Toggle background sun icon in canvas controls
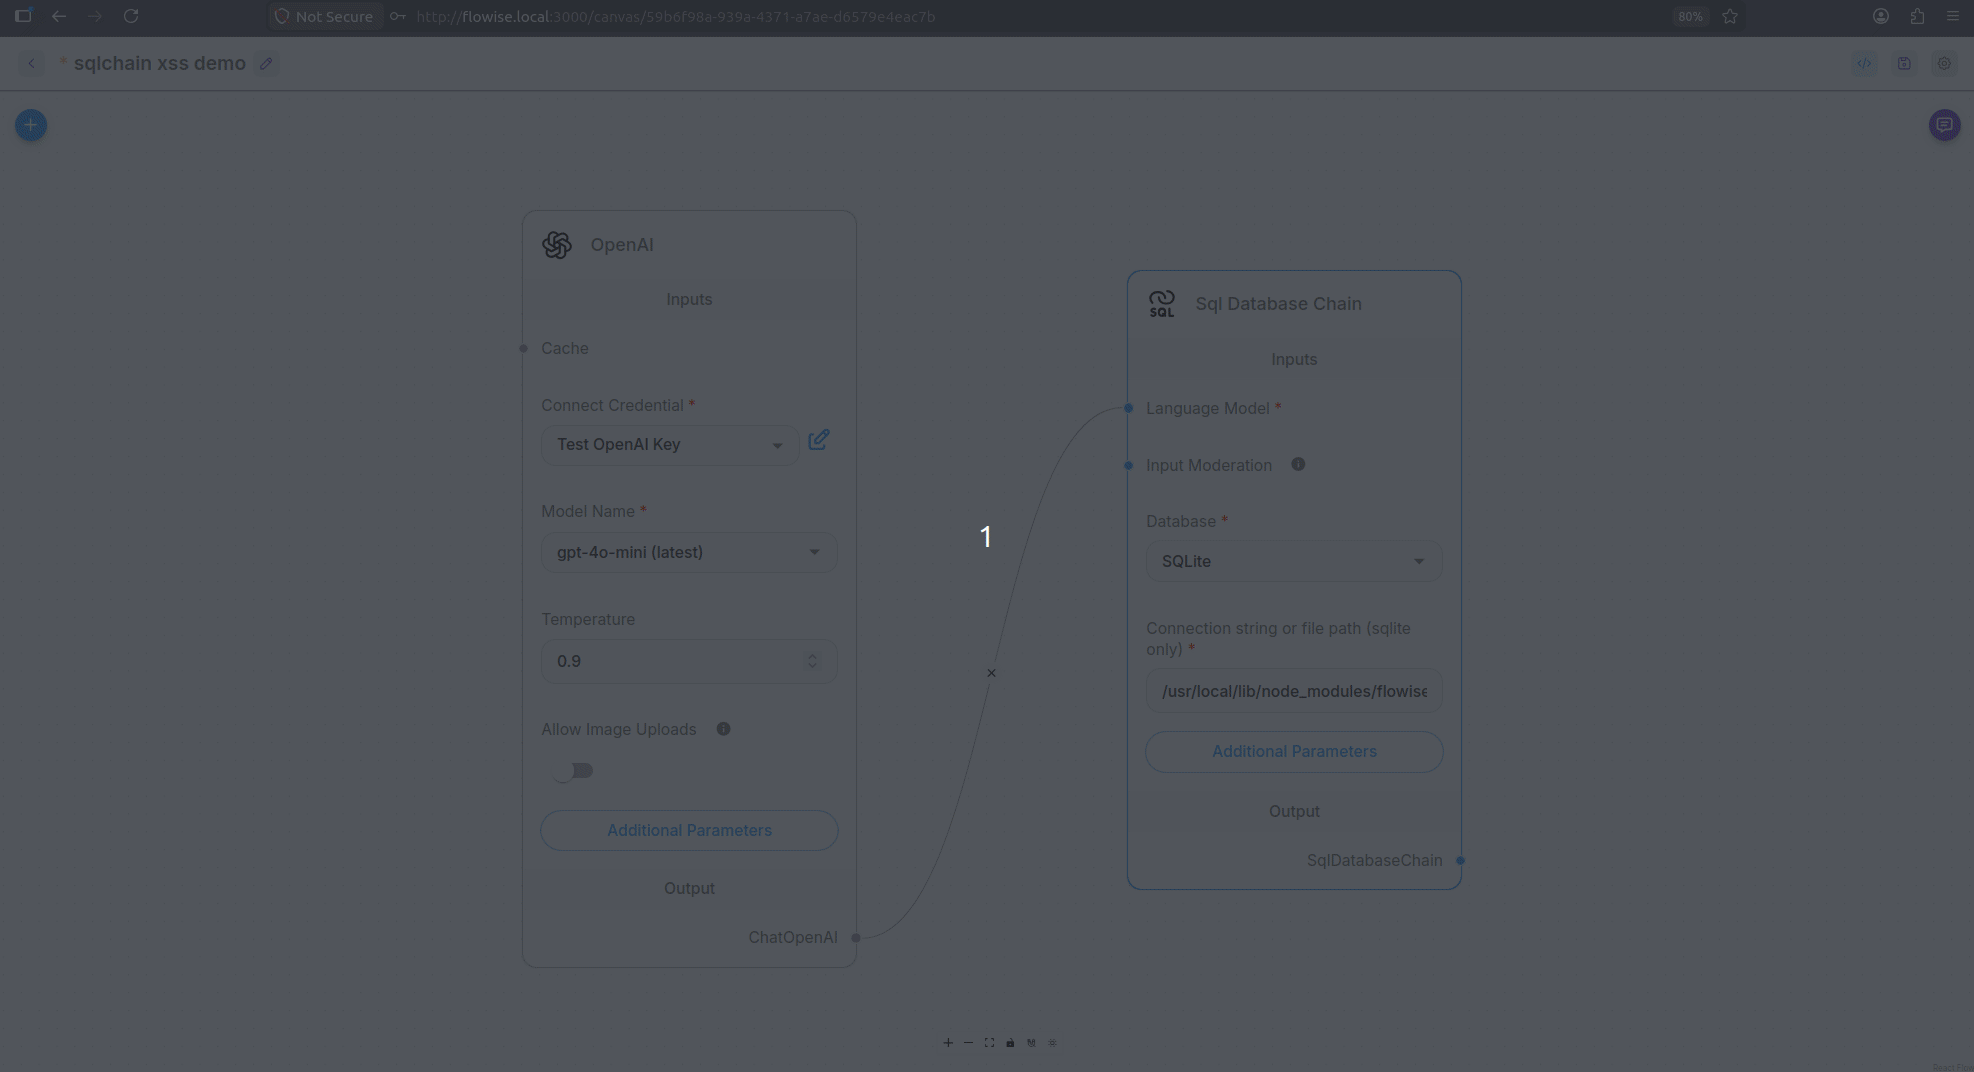The image size is (1974, 1072). click(x=1052, y=1042)
